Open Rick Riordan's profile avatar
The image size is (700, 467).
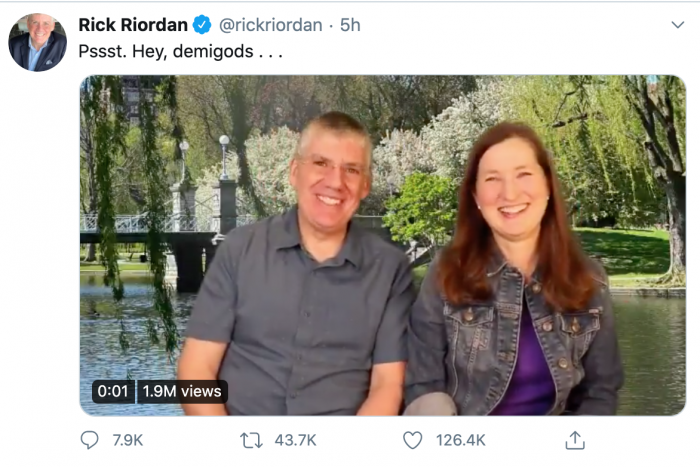[37, 42]
